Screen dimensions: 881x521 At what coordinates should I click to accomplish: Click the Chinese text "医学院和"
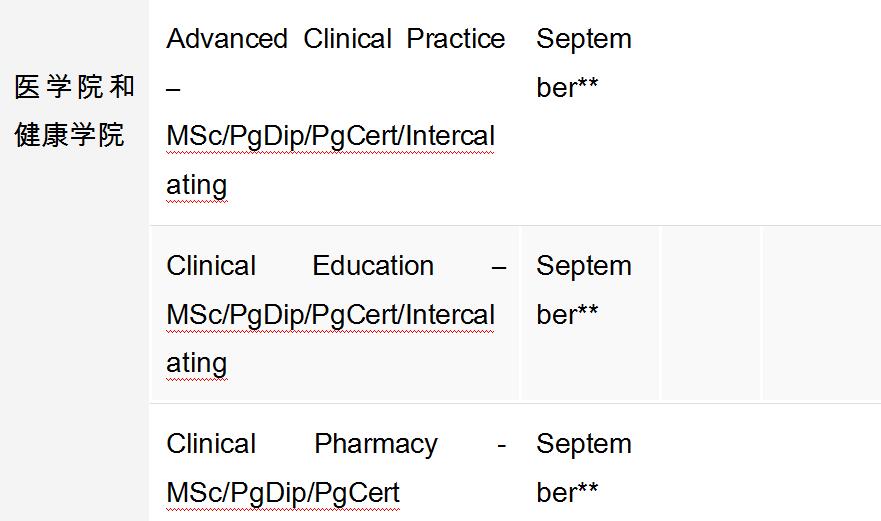[x=75, y=87]
